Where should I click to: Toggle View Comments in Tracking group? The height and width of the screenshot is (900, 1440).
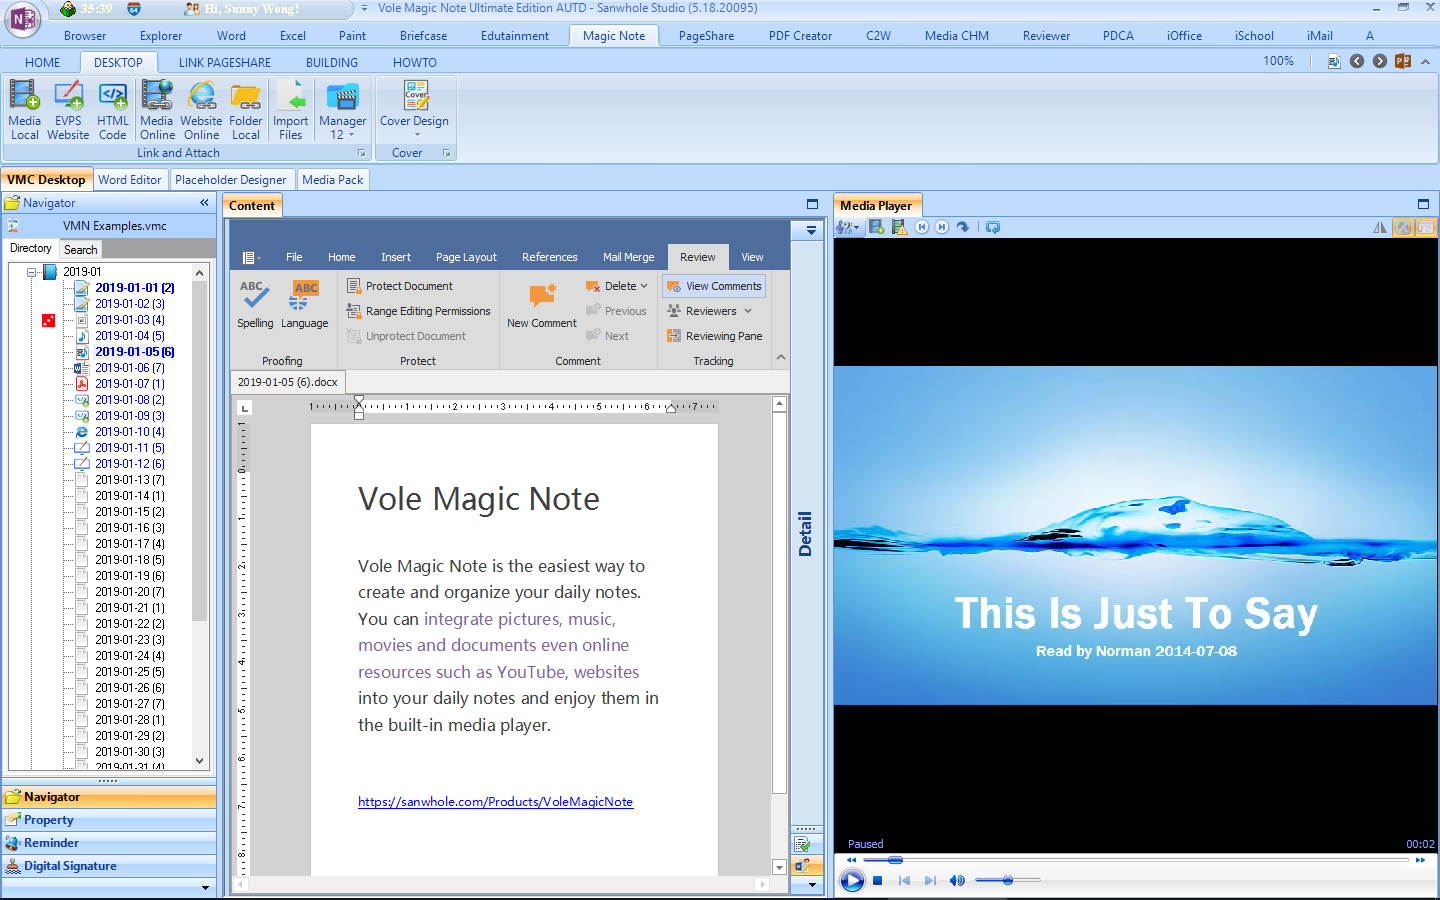point(714,286)
